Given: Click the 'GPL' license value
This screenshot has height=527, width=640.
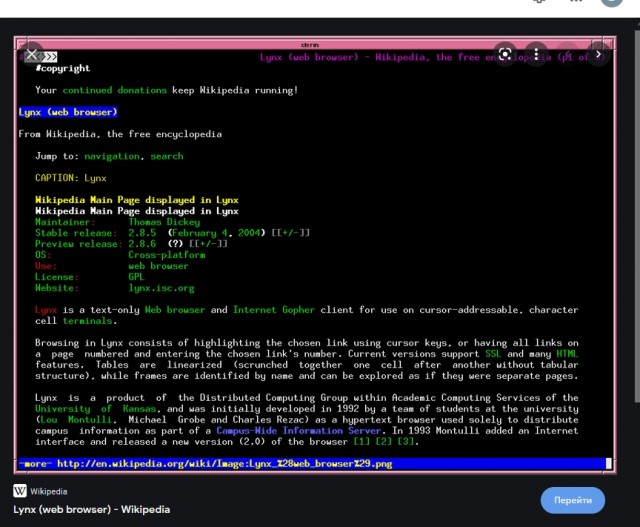Looking at the screenshot, I should [x=136, y=277].
